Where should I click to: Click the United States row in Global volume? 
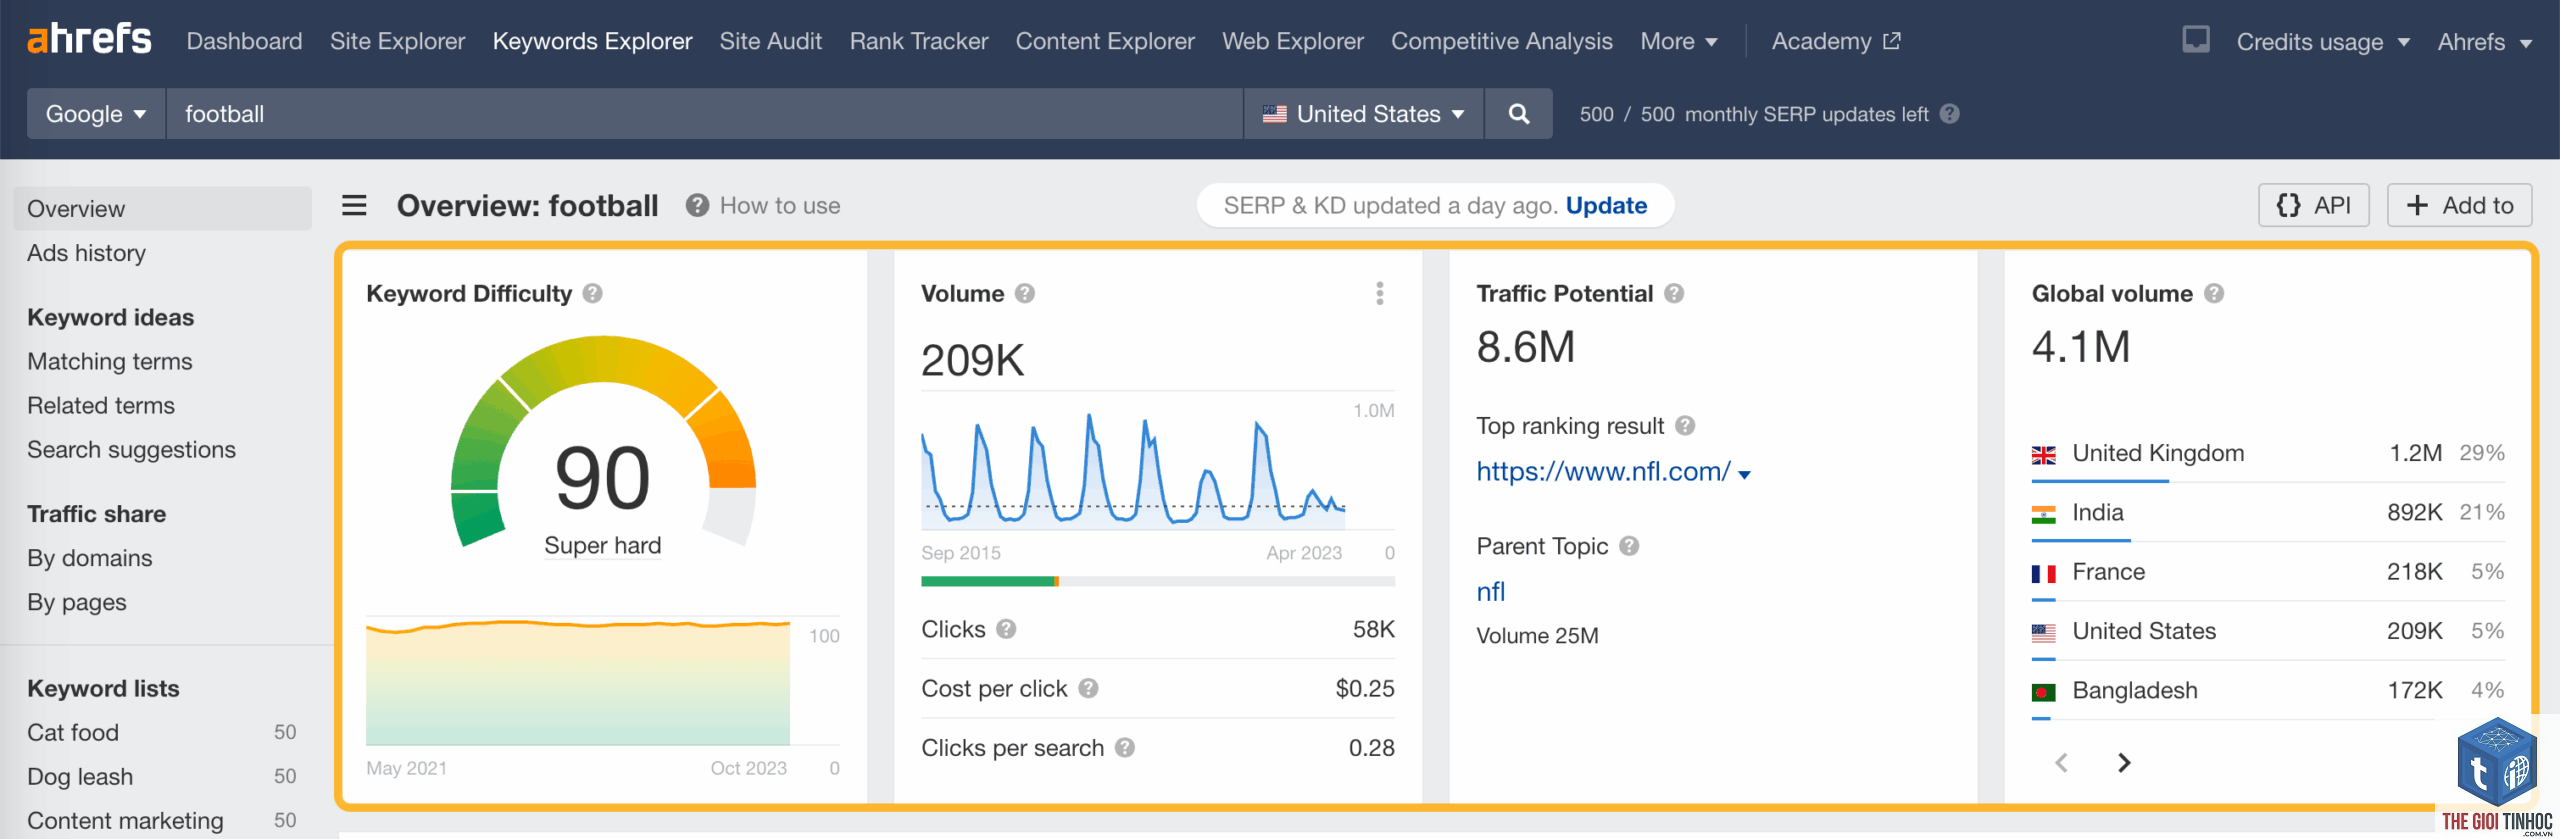point(2268,632)
